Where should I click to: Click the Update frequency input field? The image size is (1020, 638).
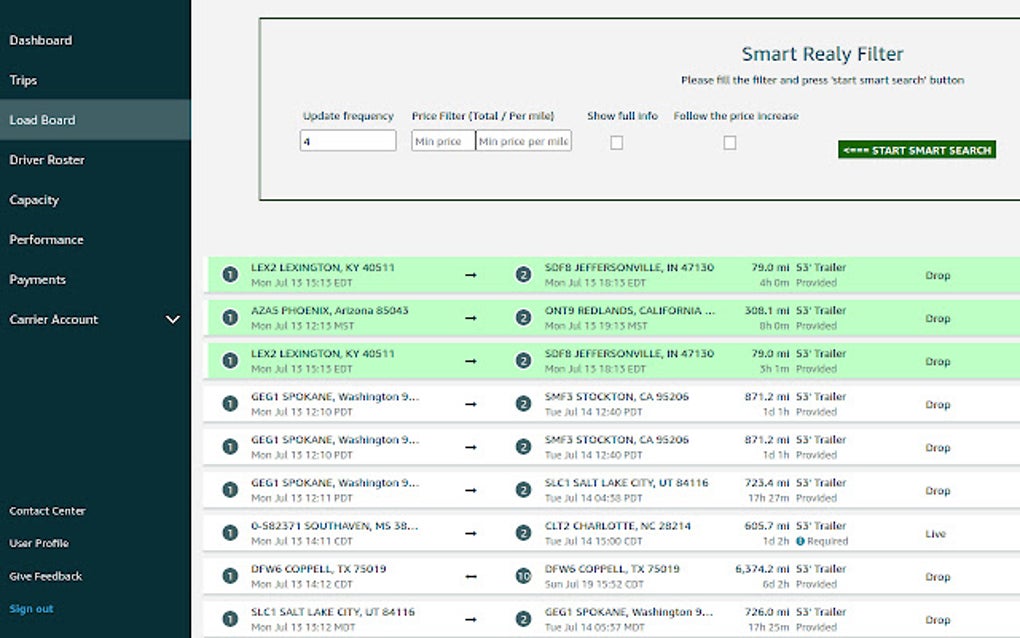[x=348, y=141]
